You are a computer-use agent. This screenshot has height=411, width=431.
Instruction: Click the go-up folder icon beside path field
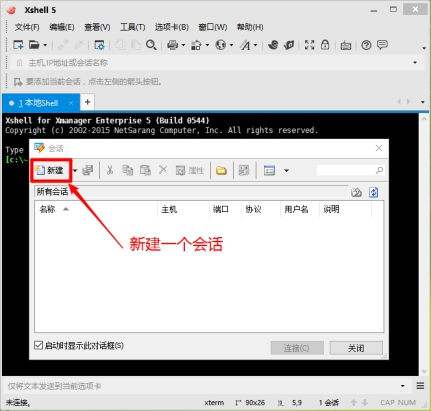356,192
